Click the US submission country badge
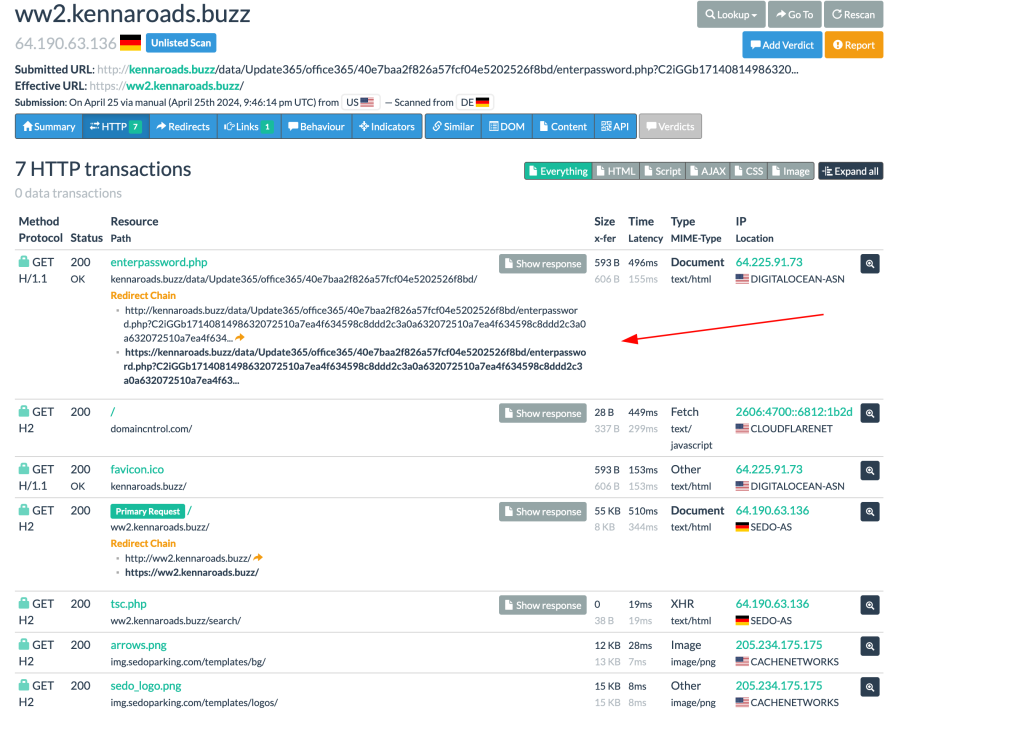The image size is (1024, 732). click(x=360, y=103)
